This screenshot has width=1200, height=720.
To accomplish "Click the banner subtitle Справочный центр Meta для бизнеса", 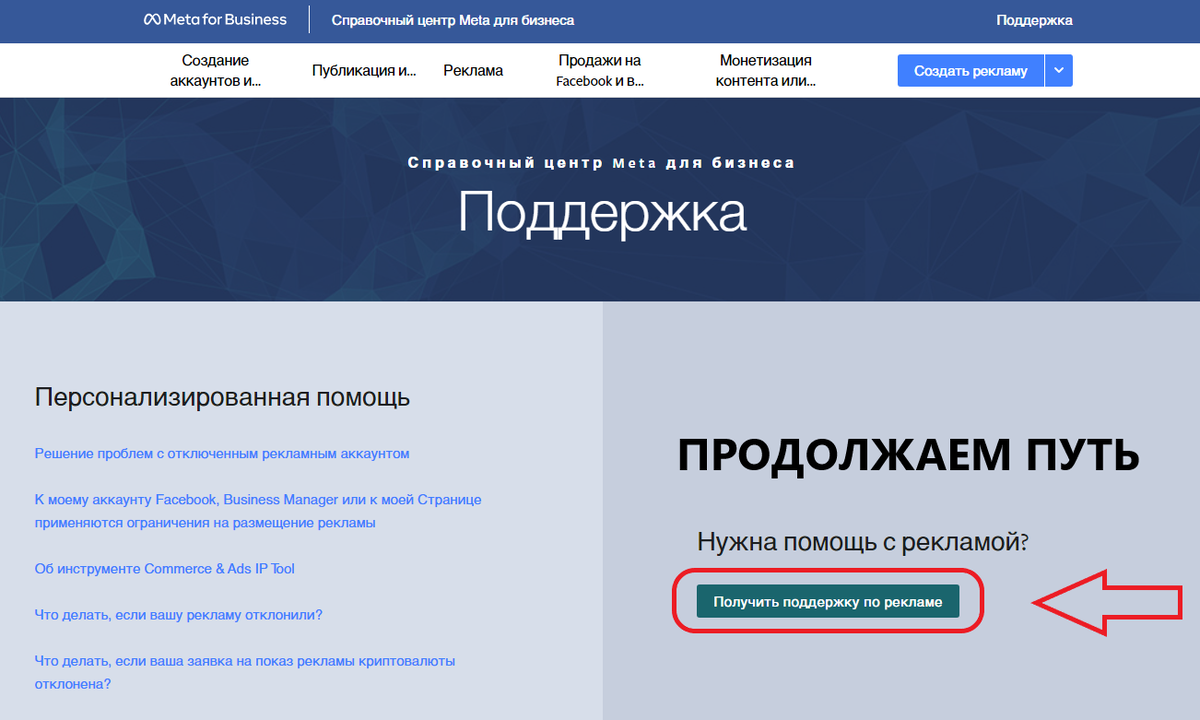I will (x=602, y=162).
